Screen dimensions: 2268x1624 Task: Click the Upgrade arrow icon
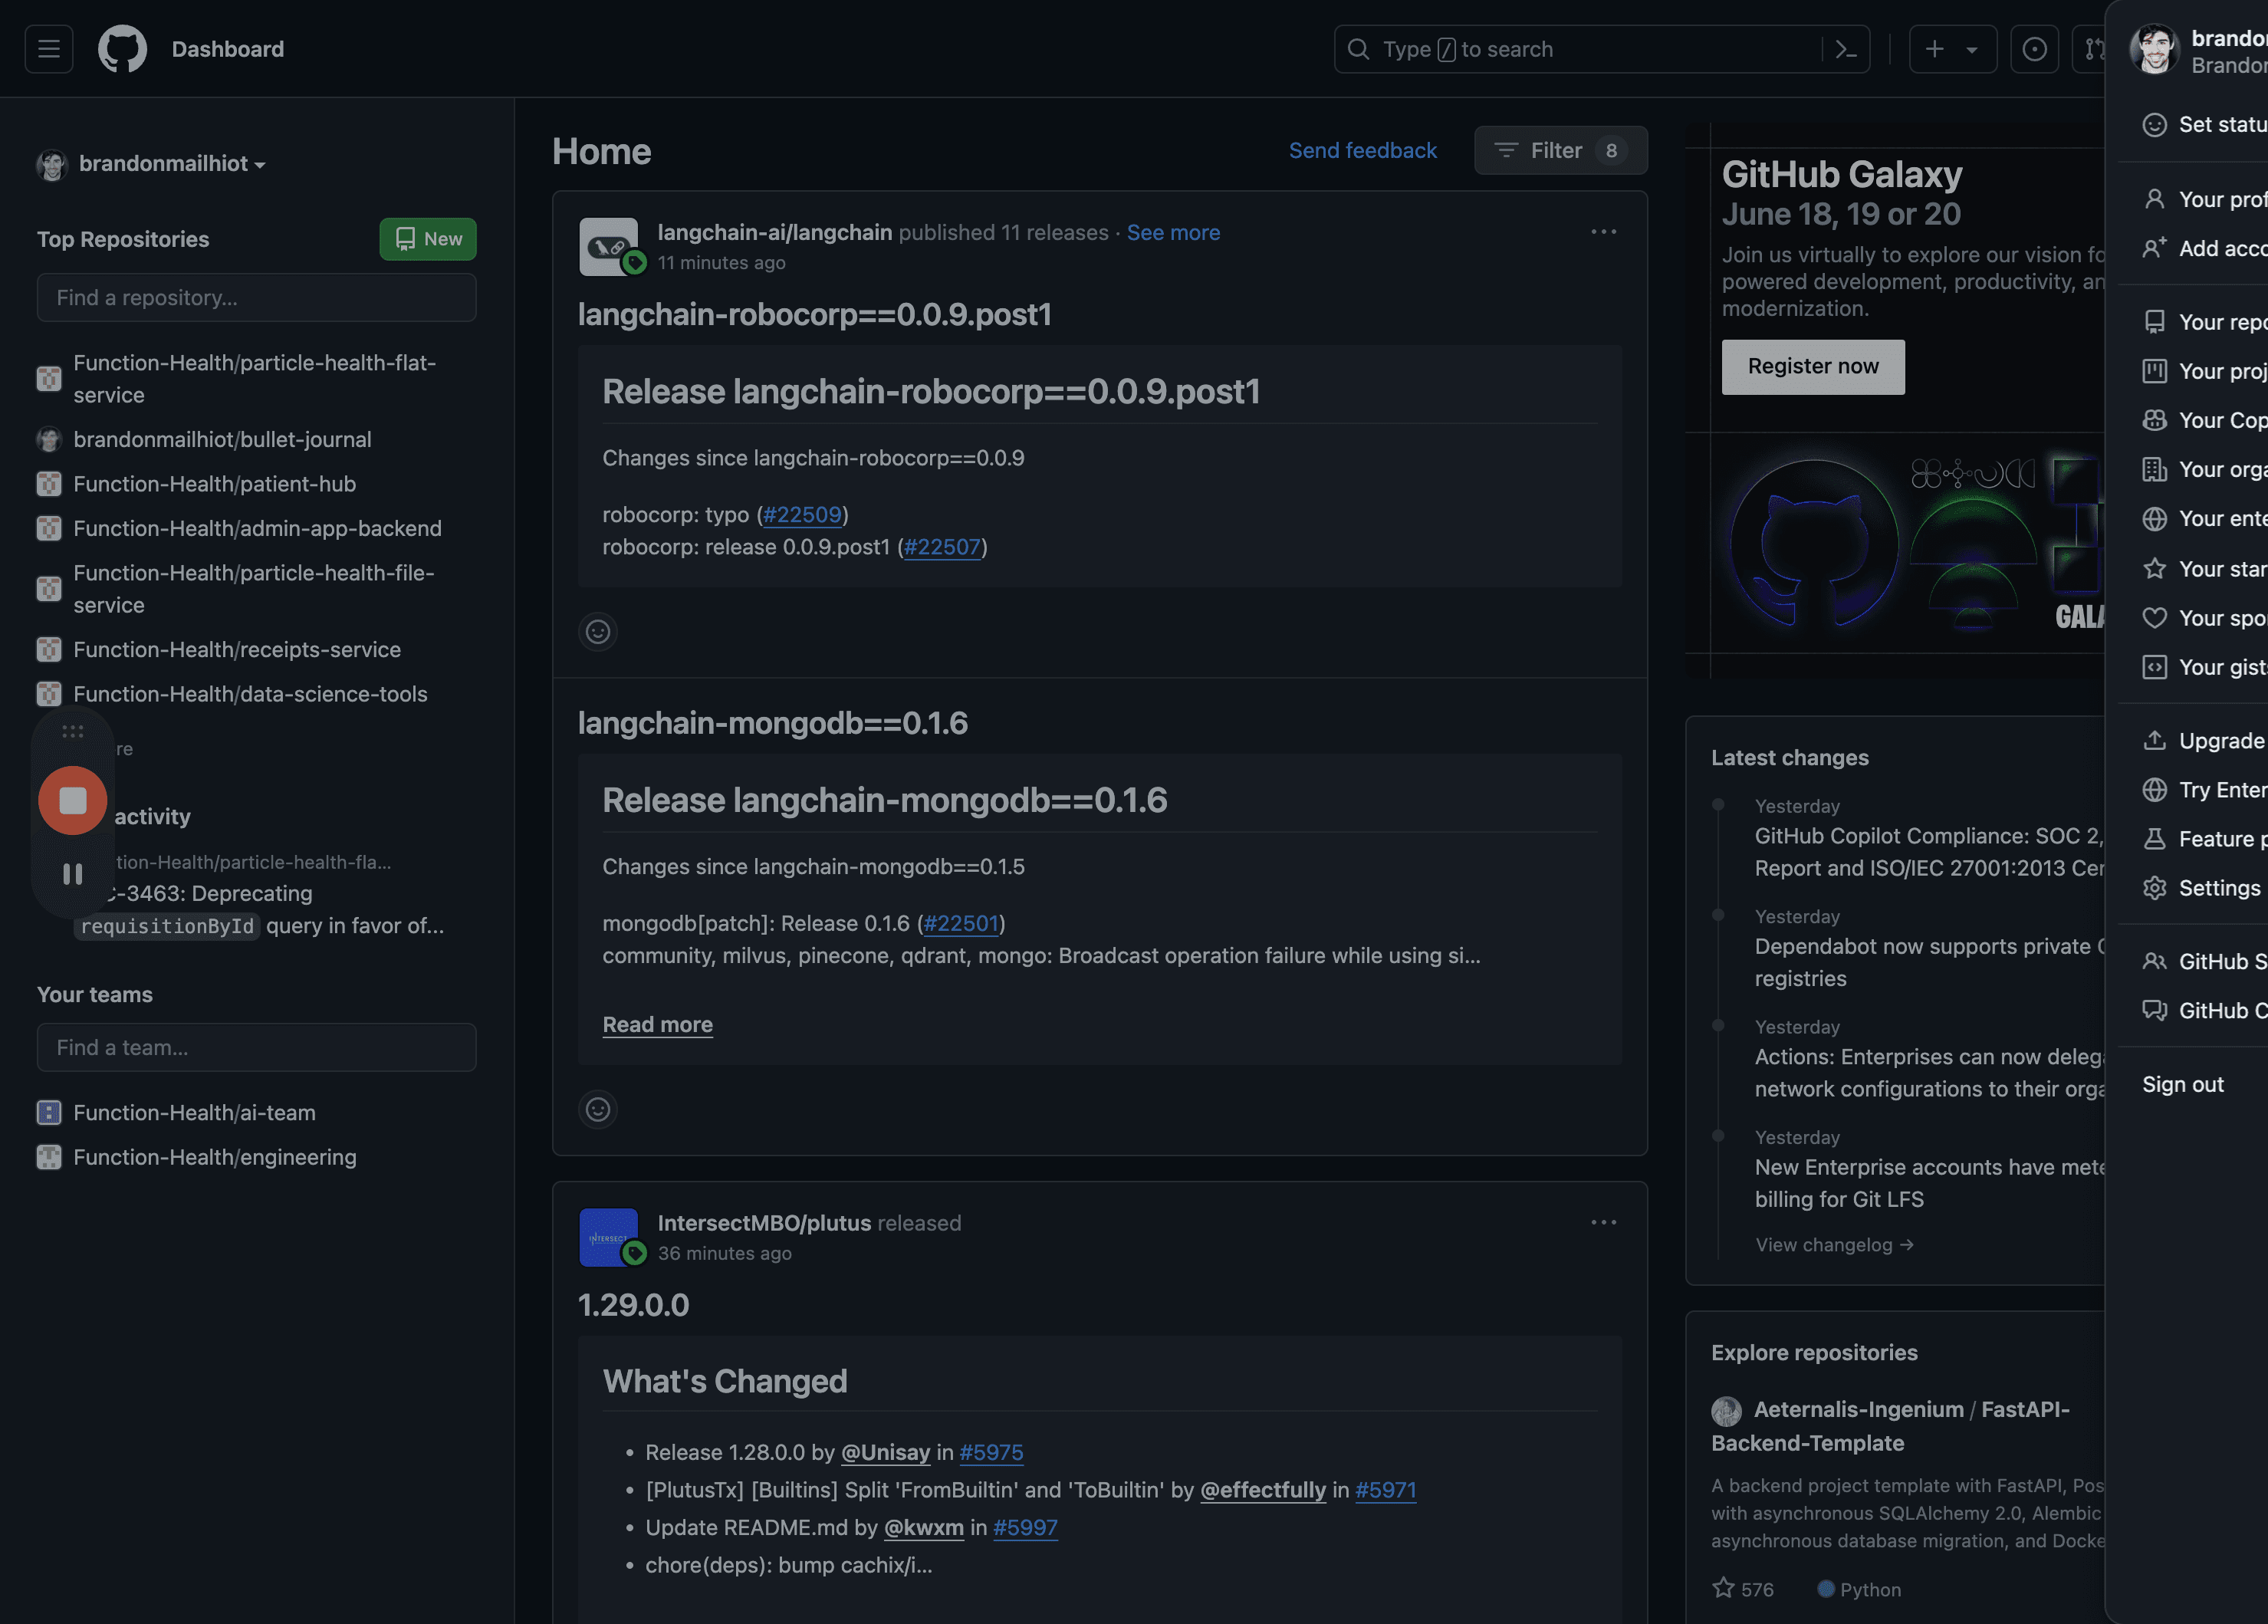(2154, 740)
